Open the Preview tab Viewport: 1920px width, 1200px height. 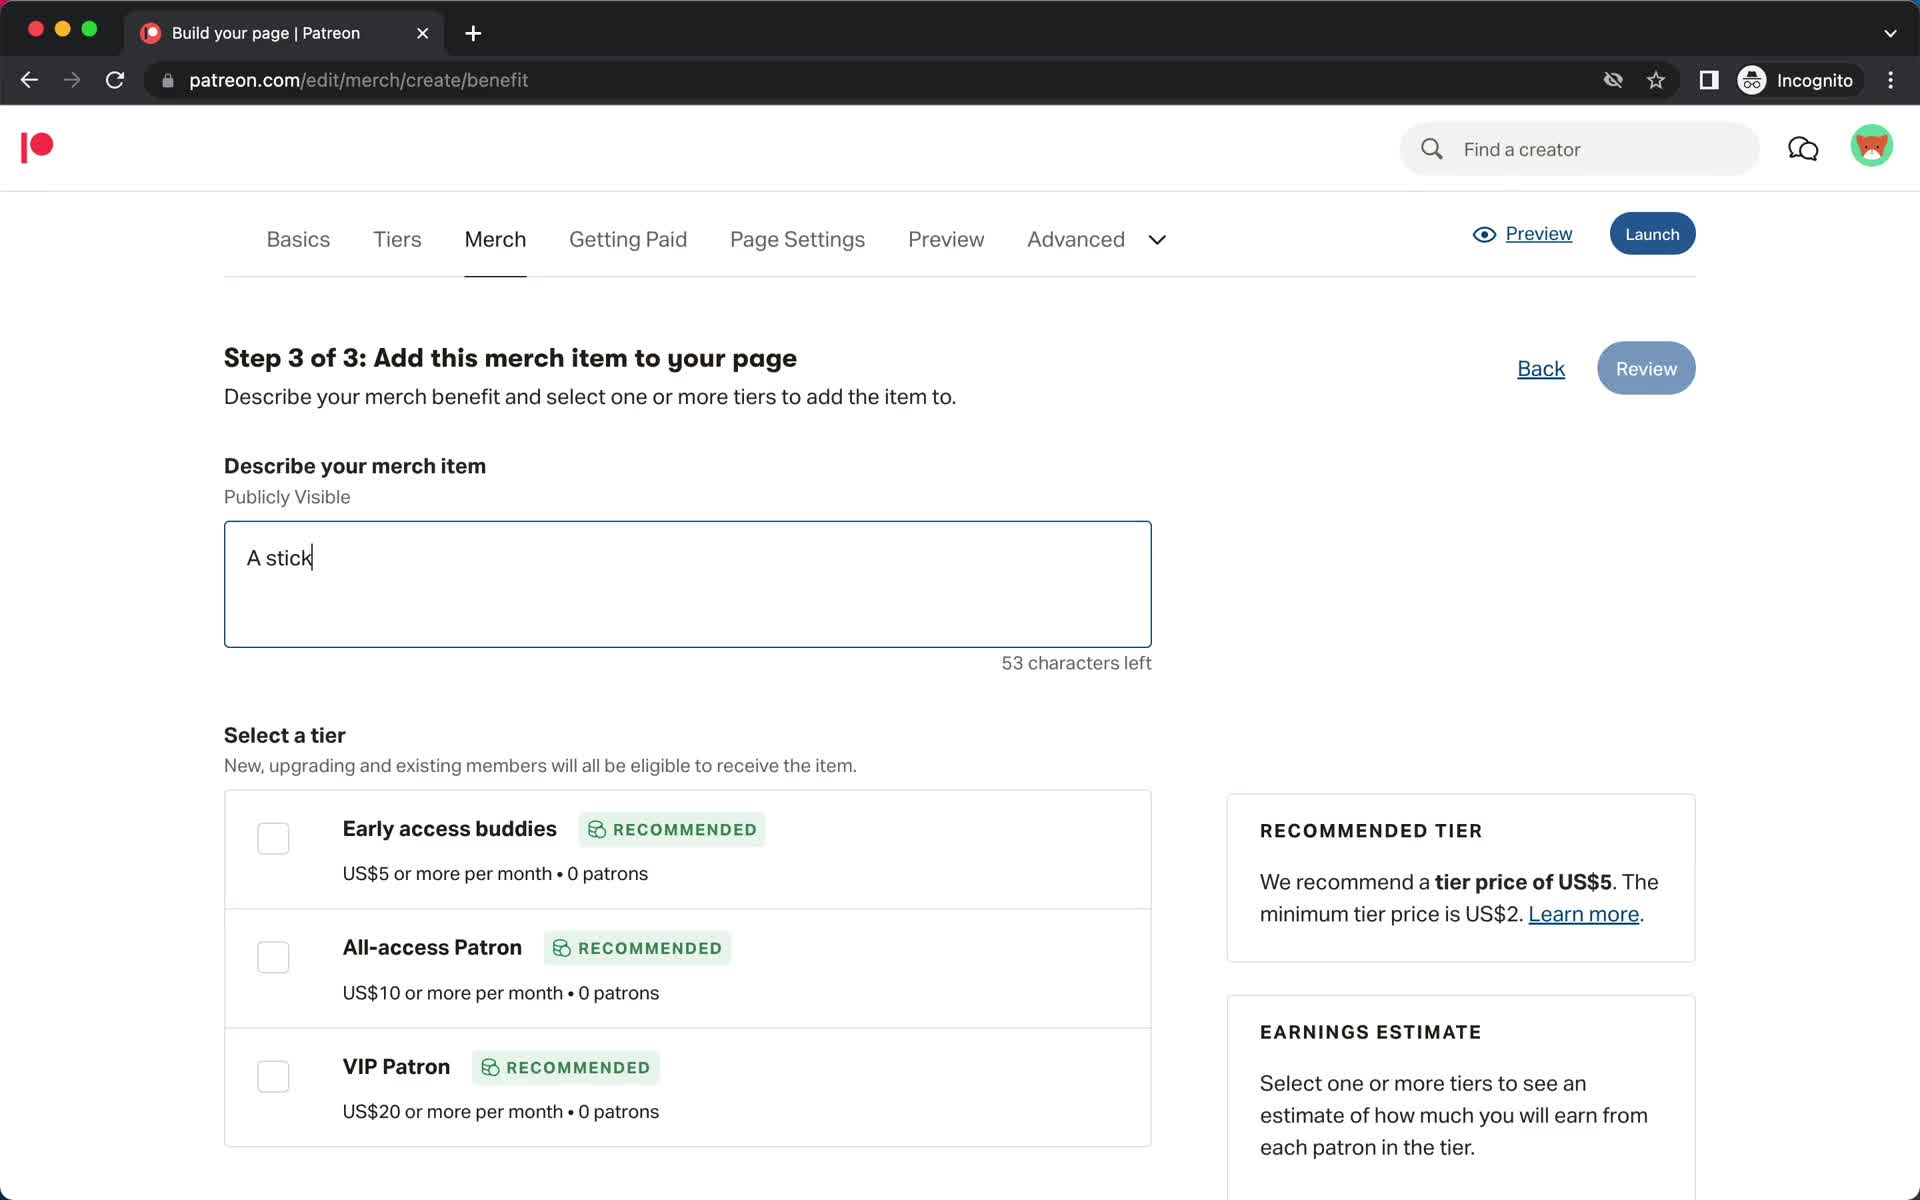pyautogui.click(x=946, y=240)
